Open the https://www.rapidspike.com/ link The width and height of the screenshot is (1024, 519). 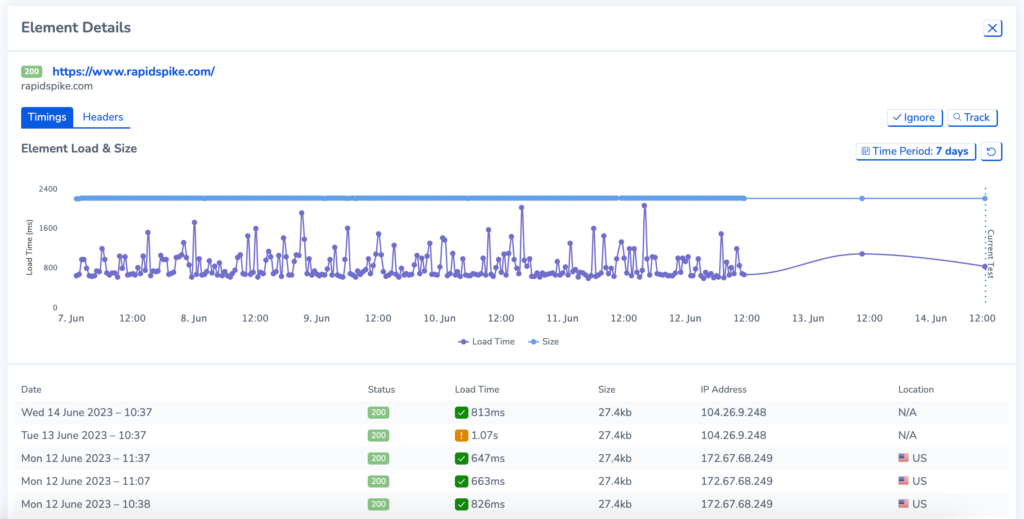click(133, 72)
